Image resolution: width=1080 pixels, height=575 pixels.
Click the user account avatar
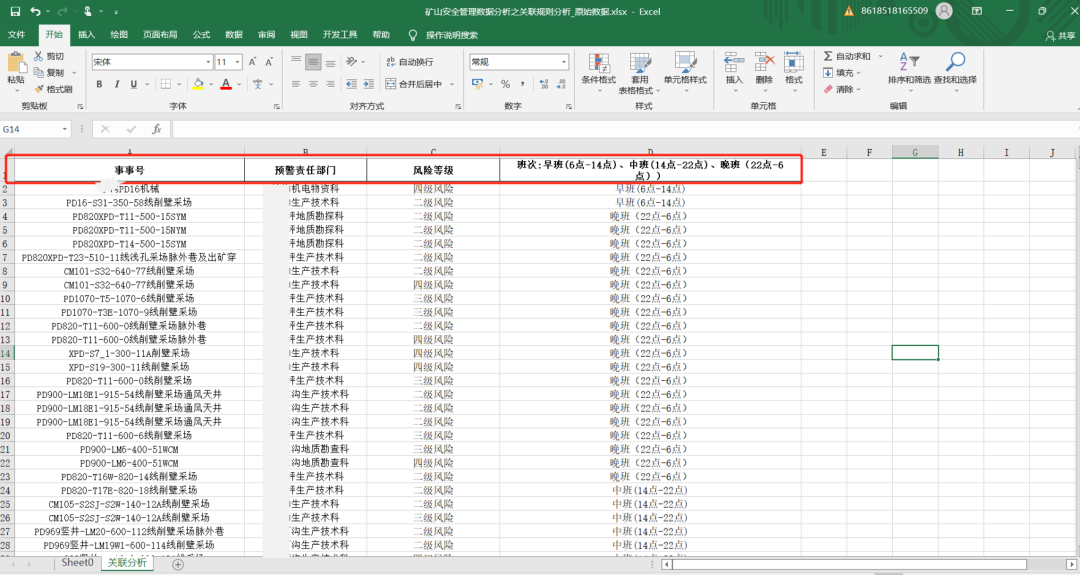coord(944,11)
